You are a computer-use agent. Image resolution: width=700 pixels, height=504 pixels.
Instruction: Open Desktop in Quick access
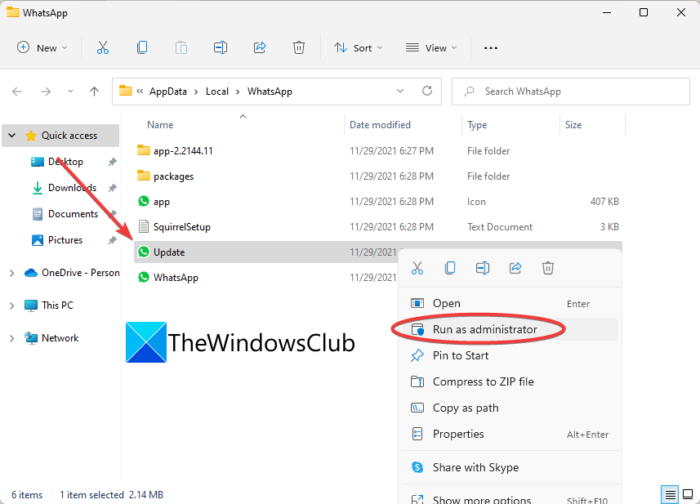tap(66, 161)
